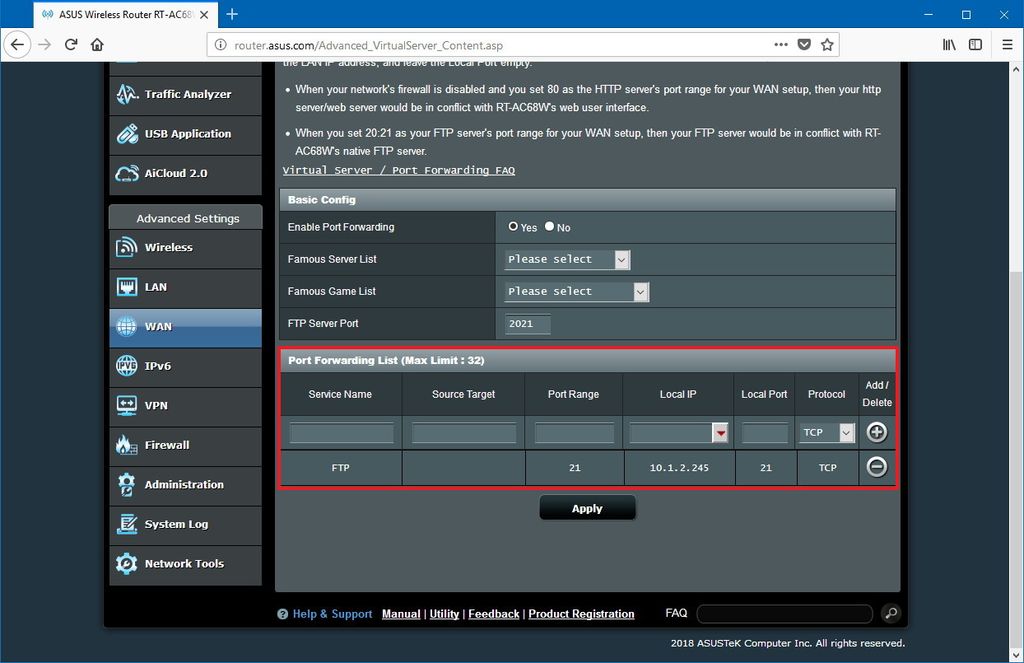Open the Feedback link
This screenshot has height=663, width=1024.
click(494, 614)
